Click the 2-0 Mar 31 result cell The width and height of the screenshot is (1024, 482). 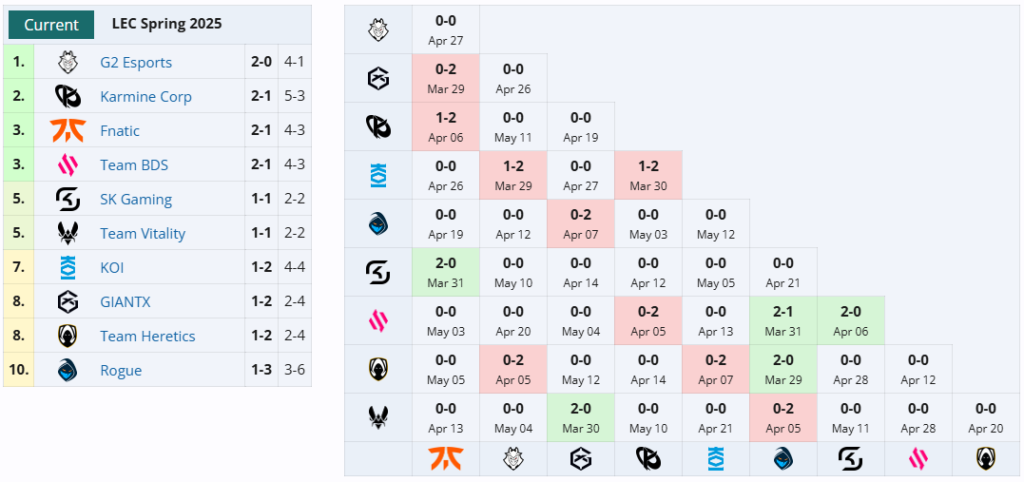[445, 272]
